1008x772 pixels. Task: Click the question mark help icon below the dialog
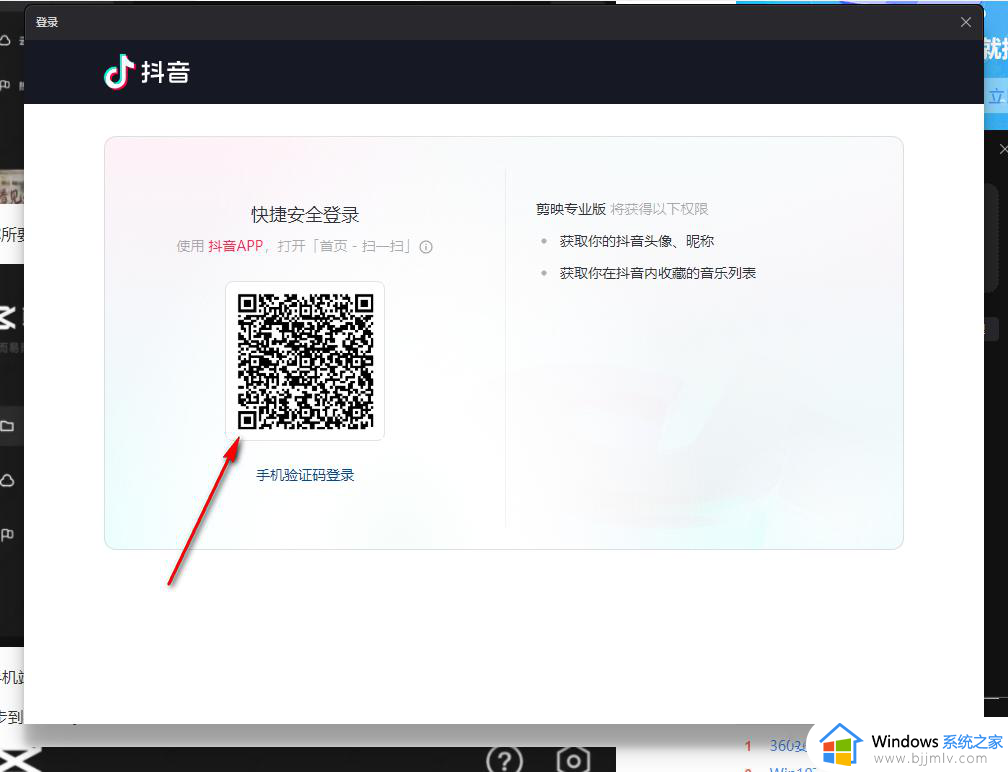505,760
